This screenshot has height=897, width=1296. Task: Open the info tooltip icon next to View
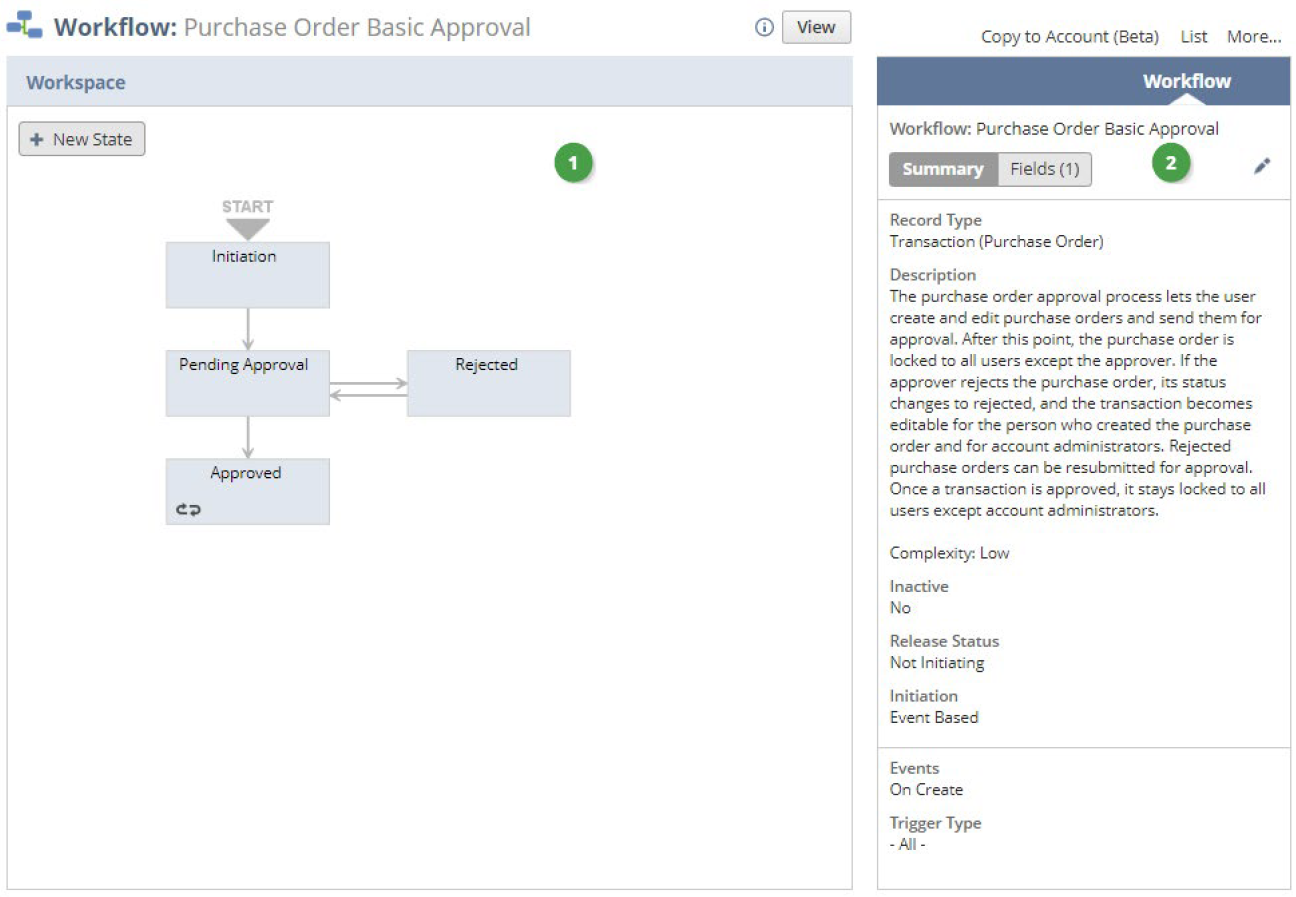click(x=763, y=28)
